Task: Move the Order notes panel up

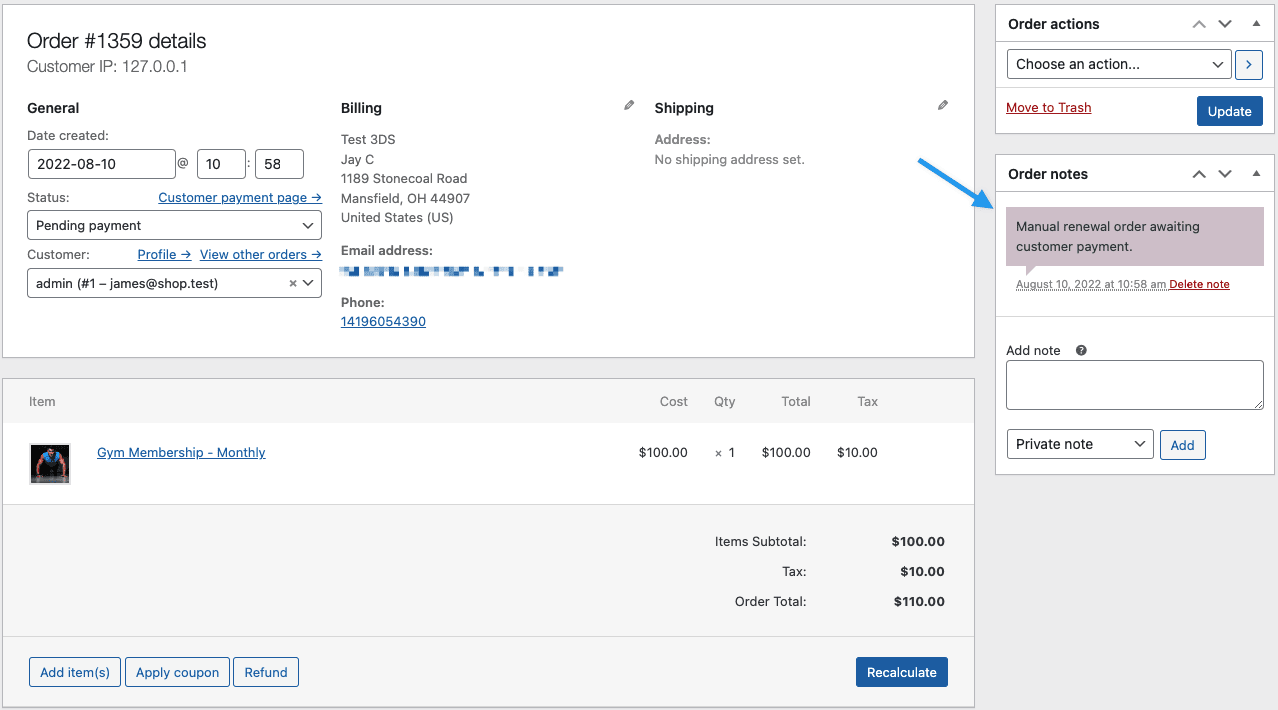Action: (1198, 173)
